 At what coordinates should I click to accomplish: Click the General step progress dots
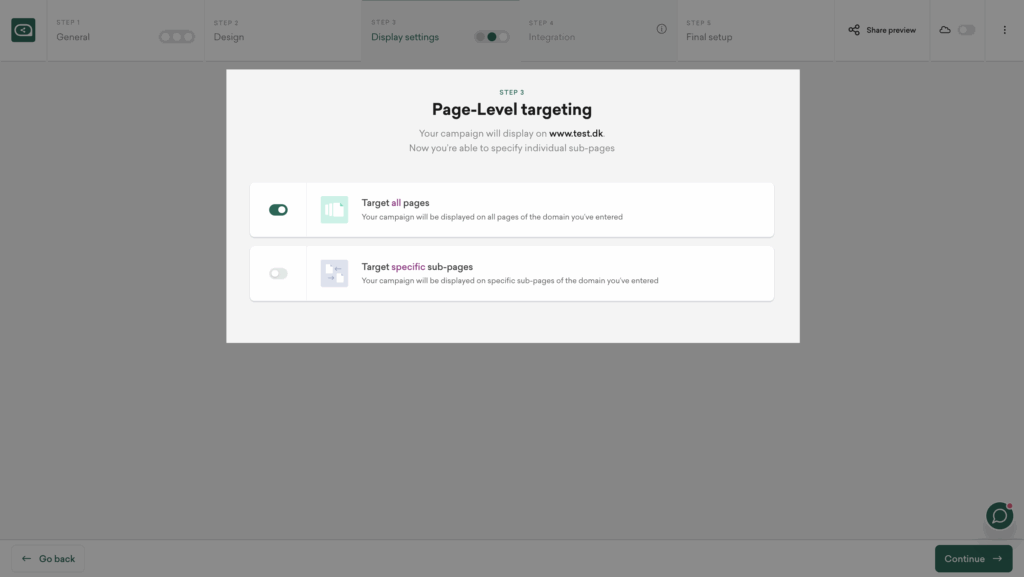tap(177, 37)
